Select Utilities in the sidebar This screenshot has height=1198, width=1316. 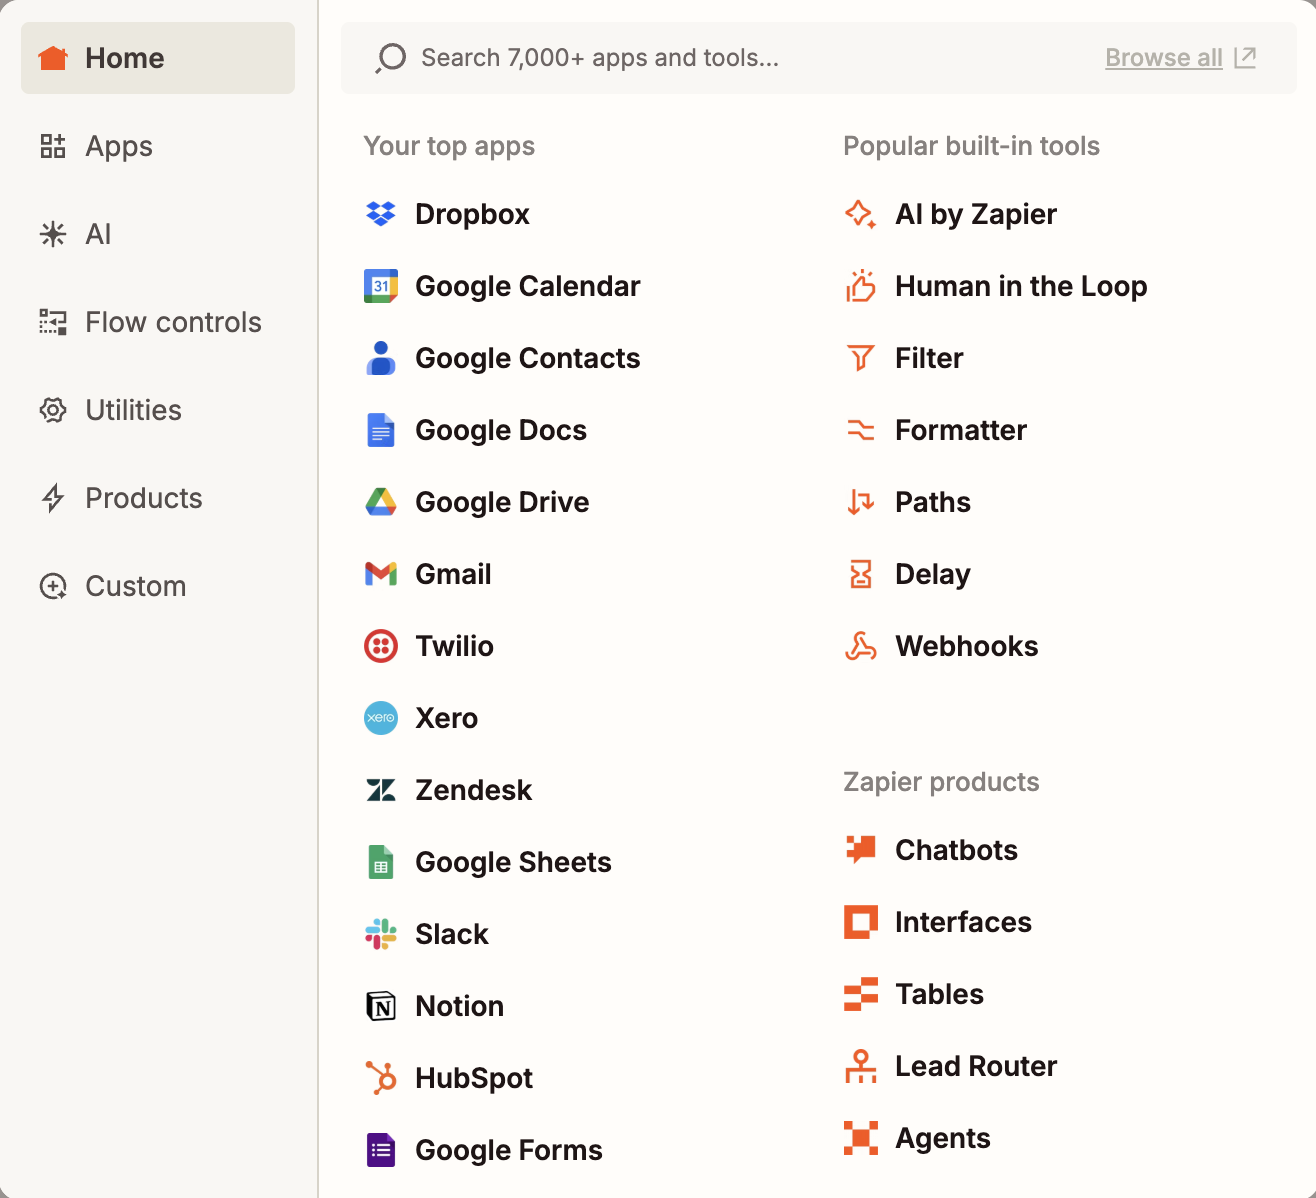click(133, 410)
